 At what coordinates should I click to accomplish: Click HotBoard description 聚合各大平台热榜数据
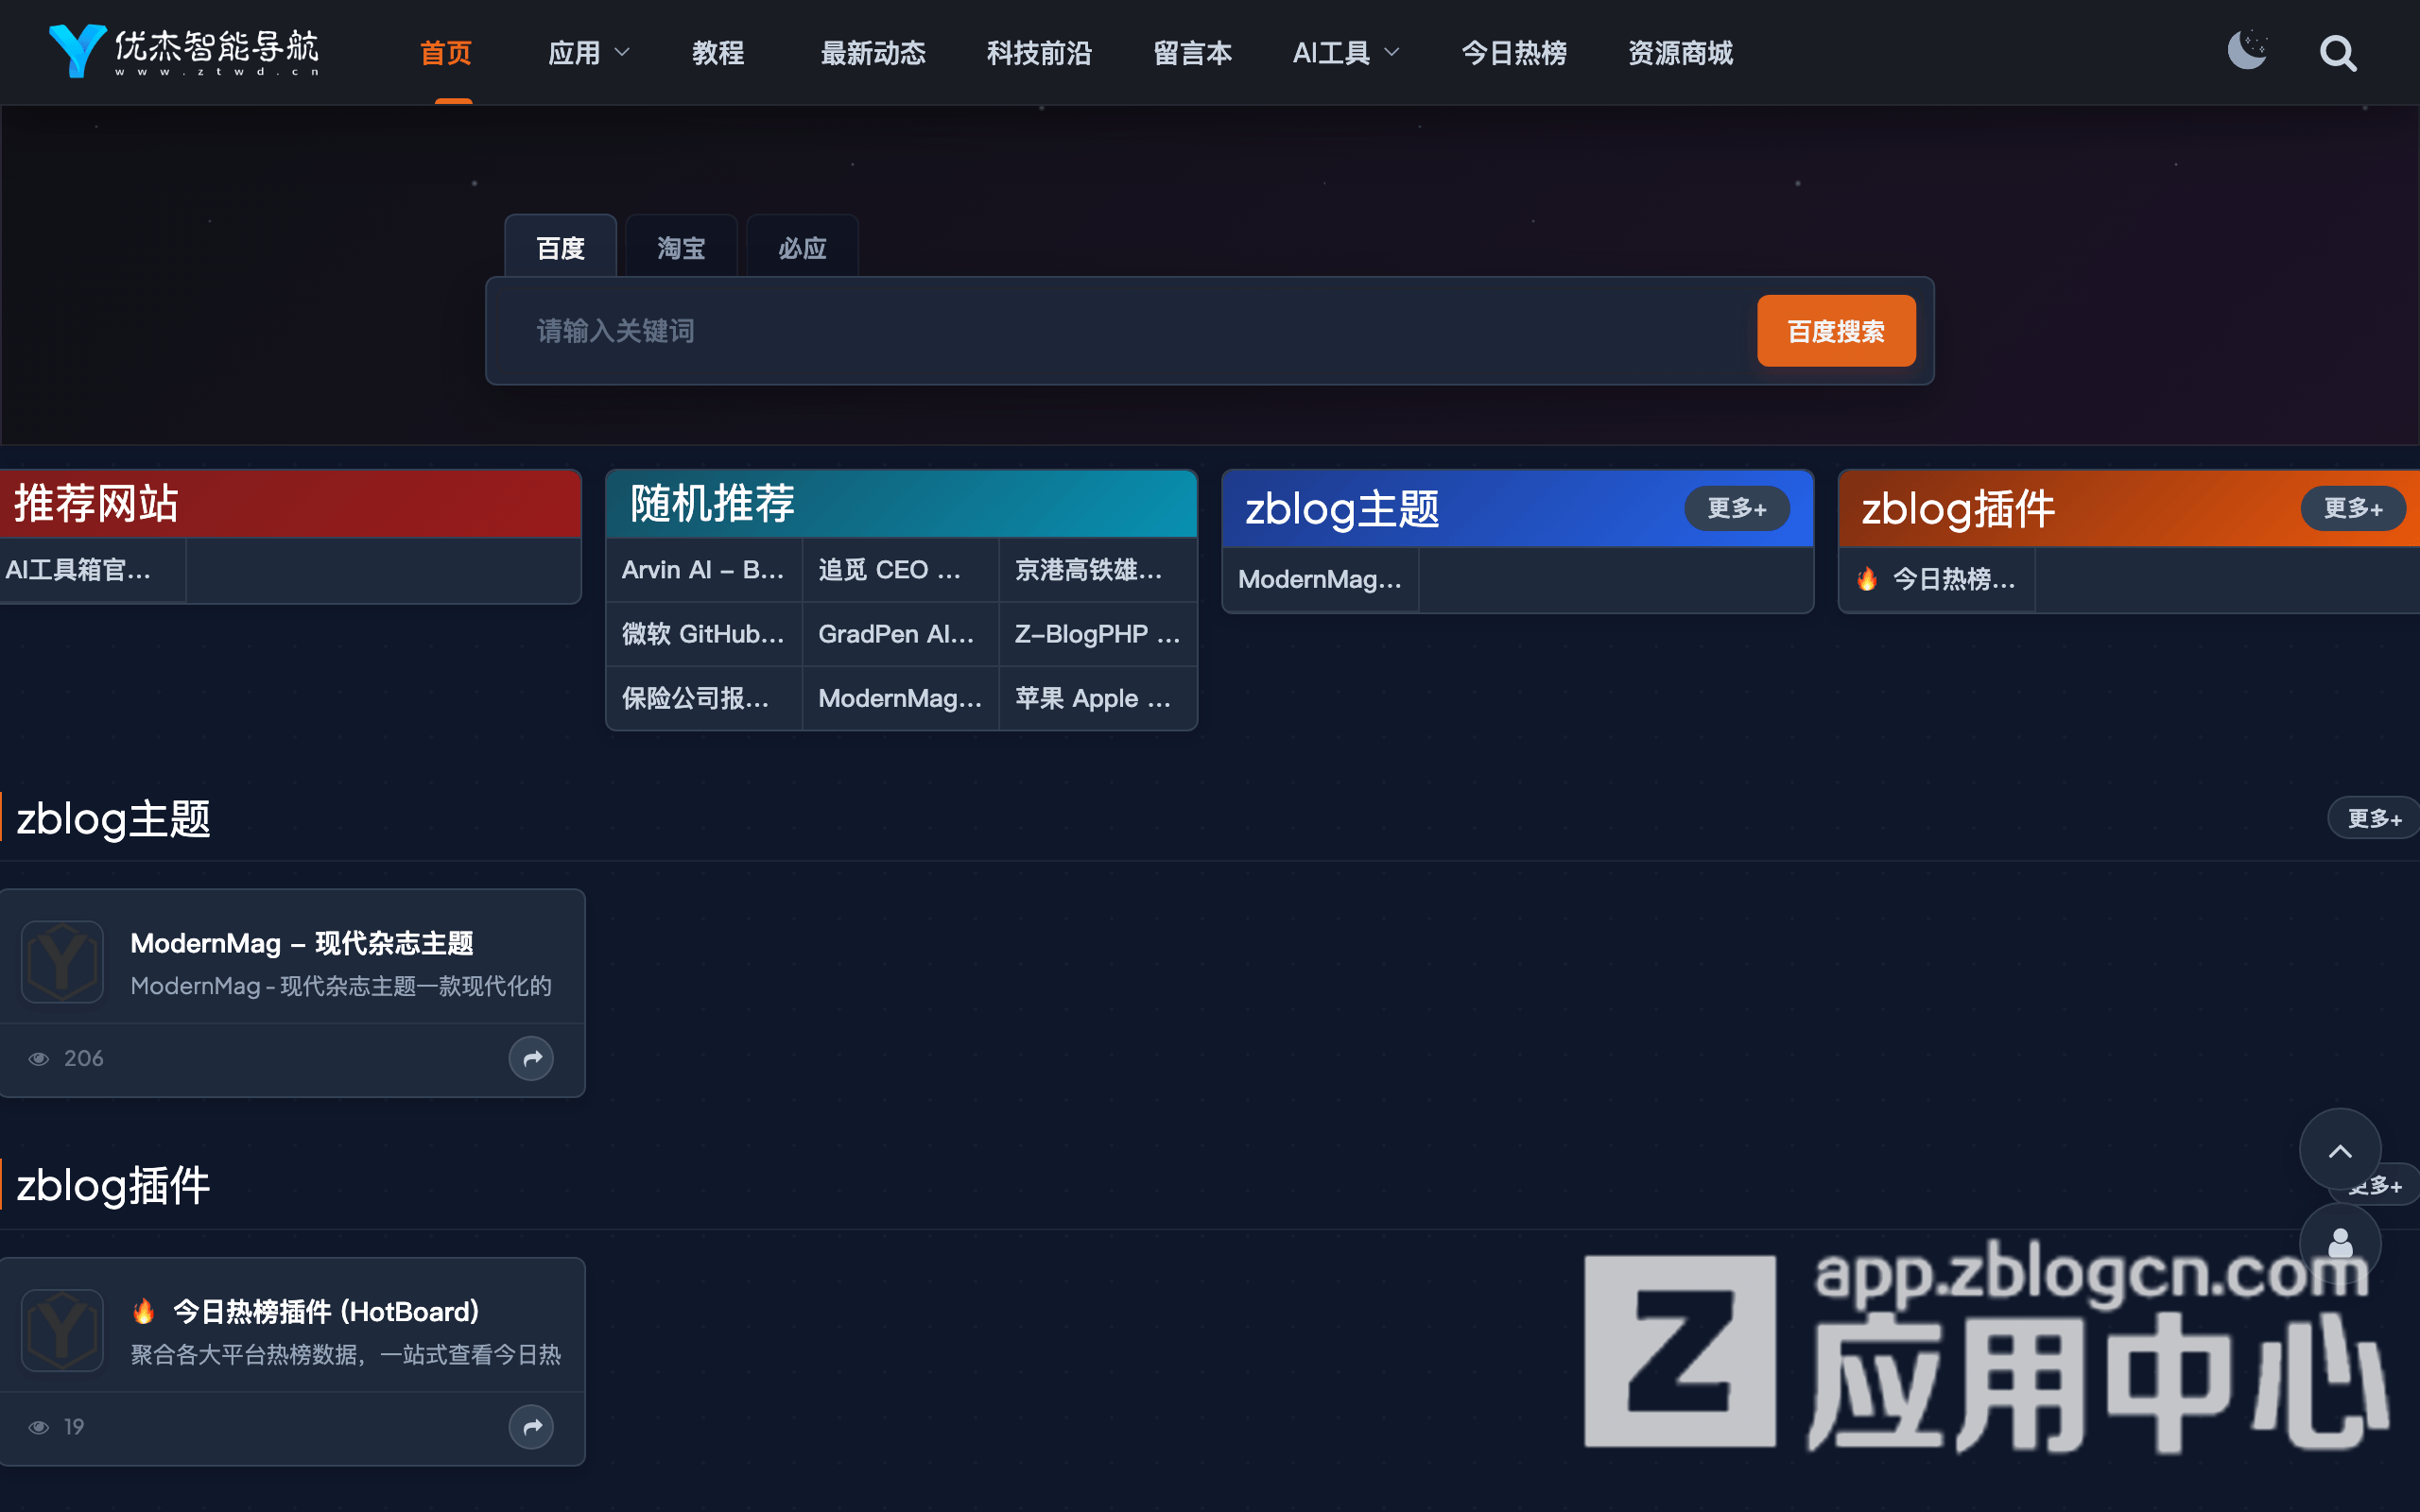(346, 1355)
